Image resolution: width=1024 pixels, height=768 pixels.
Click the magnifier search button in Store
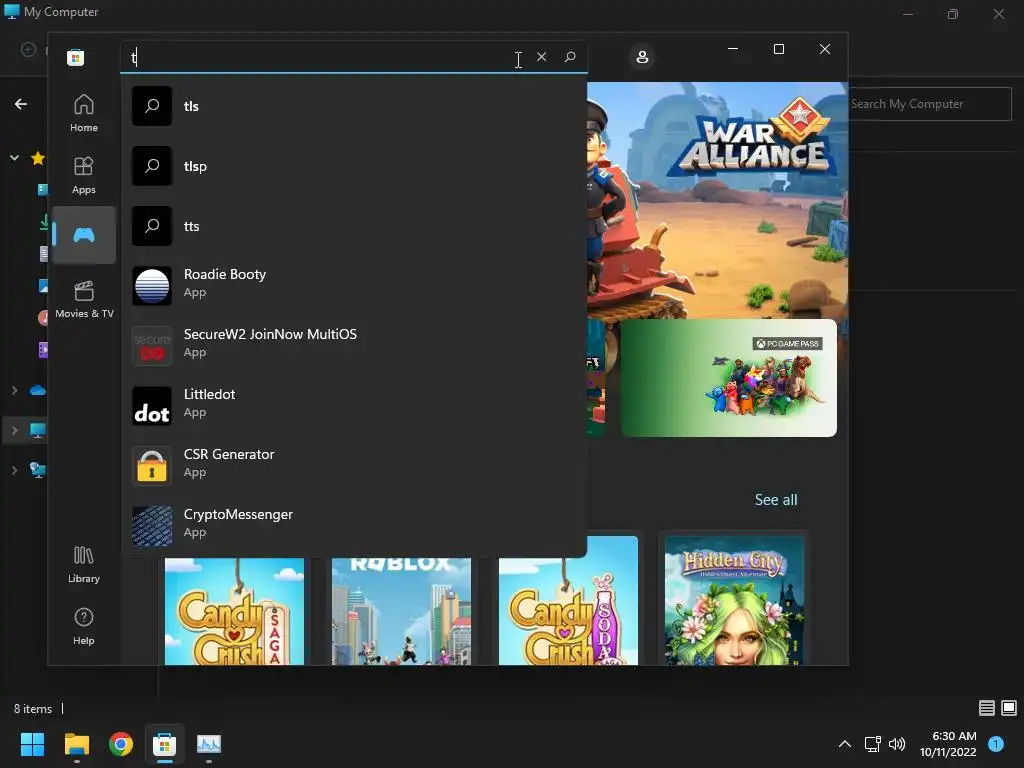(570, 57)
